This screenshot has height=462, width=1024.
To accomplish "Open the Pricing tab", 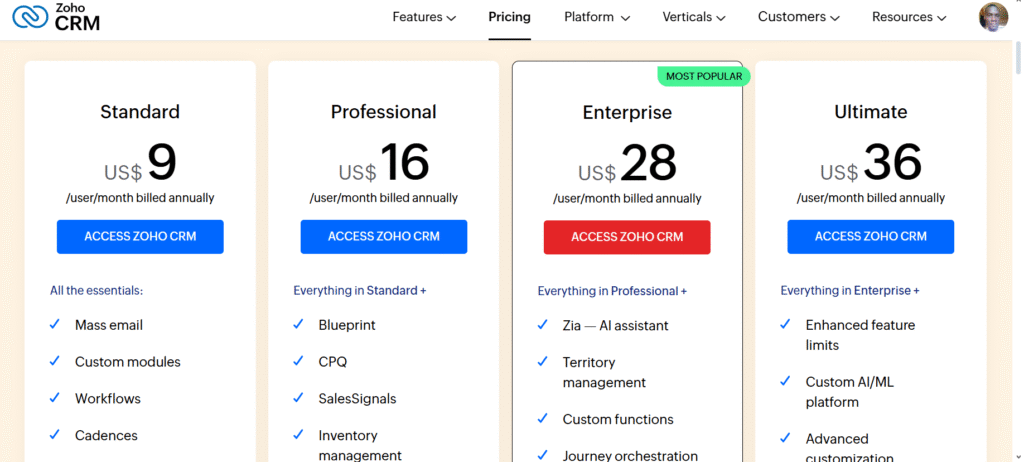I will [509, 17].
